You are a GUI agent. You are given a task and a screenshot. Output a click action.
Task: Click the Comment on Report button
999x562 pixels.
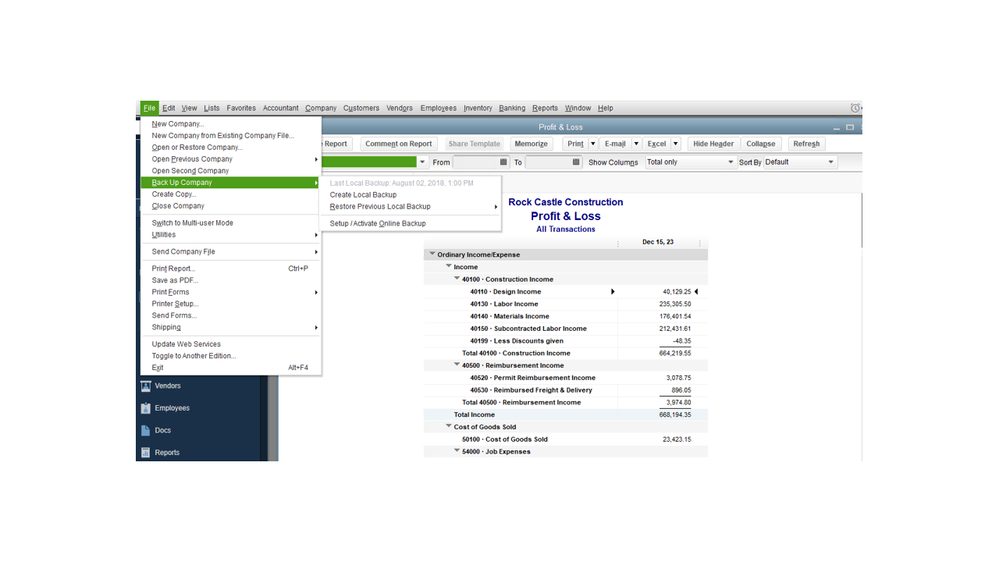click(x=398, y=144)
